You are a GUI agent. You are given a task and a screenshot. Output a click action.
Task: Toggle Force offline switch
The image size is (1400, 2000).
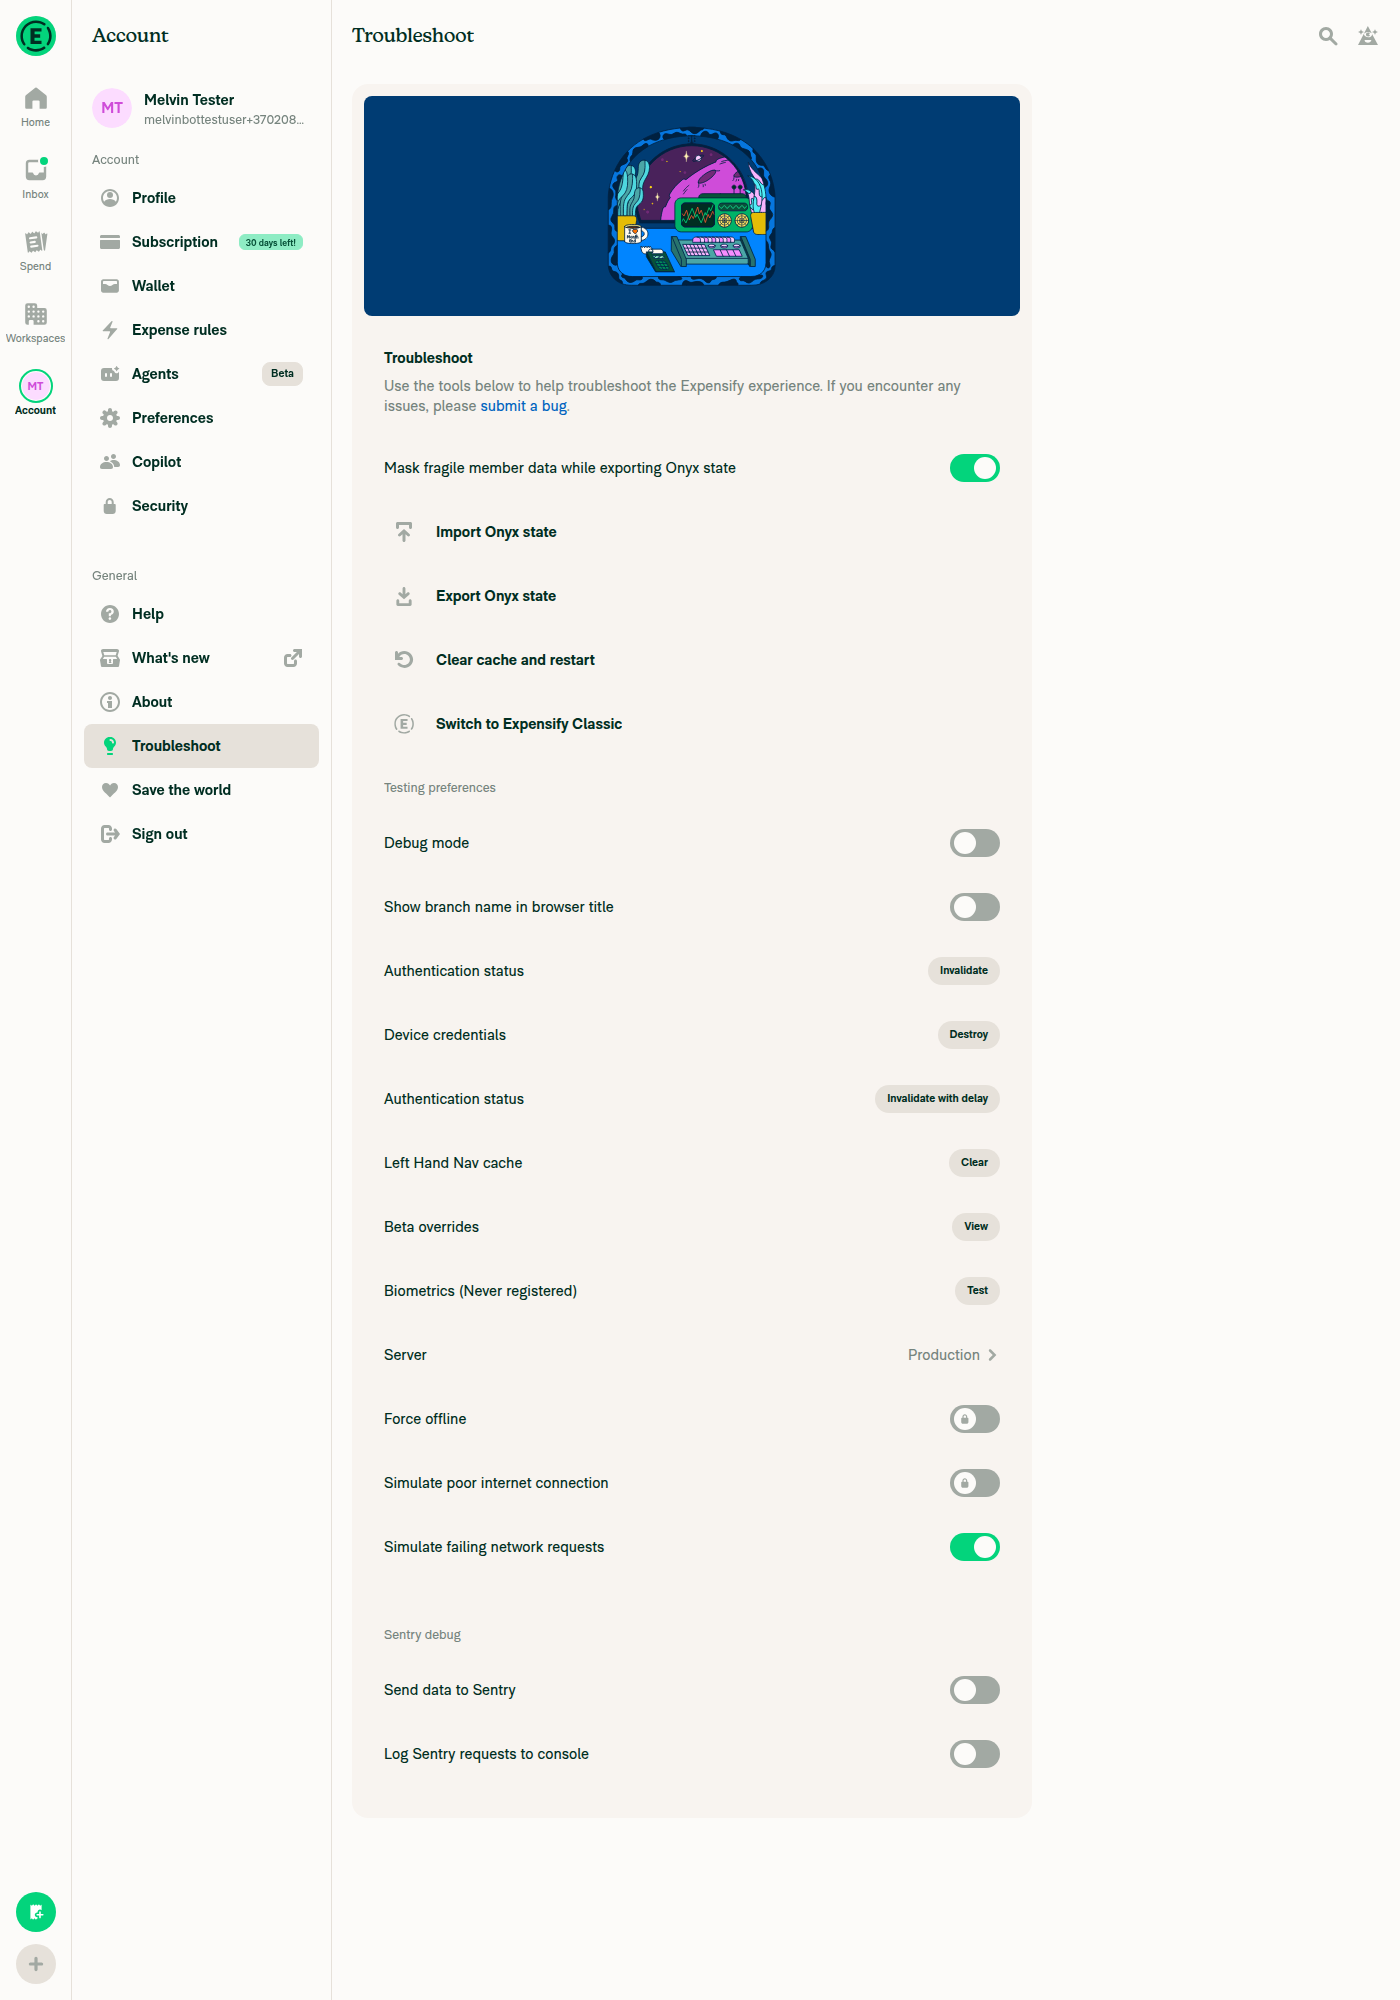tap(975, 1419)
